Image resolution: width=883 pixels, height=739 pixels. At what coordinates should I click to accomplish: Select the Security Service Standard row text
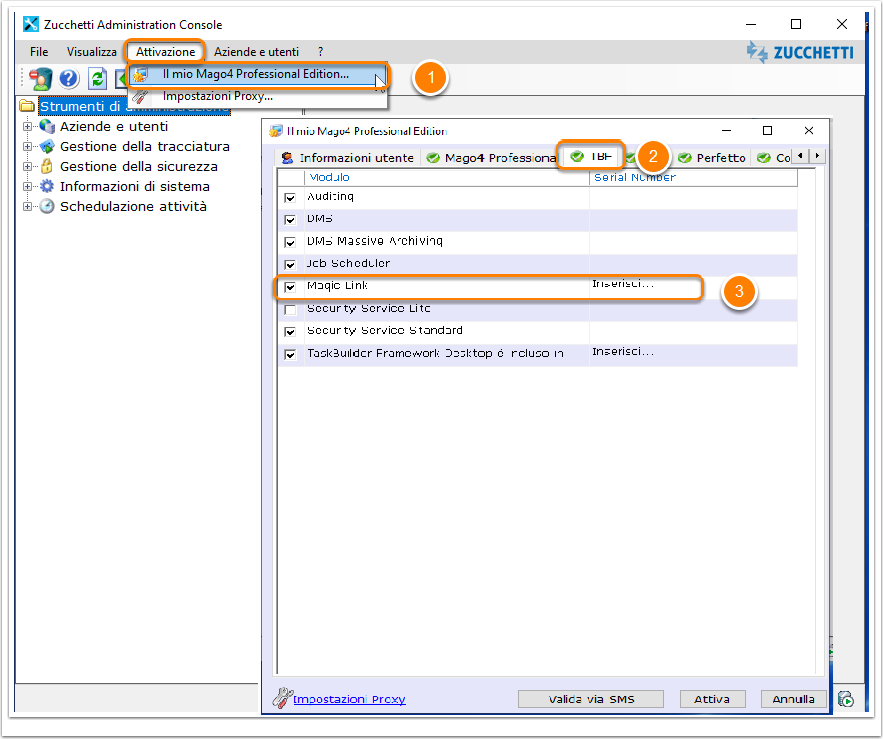click(x=385, y=330)
